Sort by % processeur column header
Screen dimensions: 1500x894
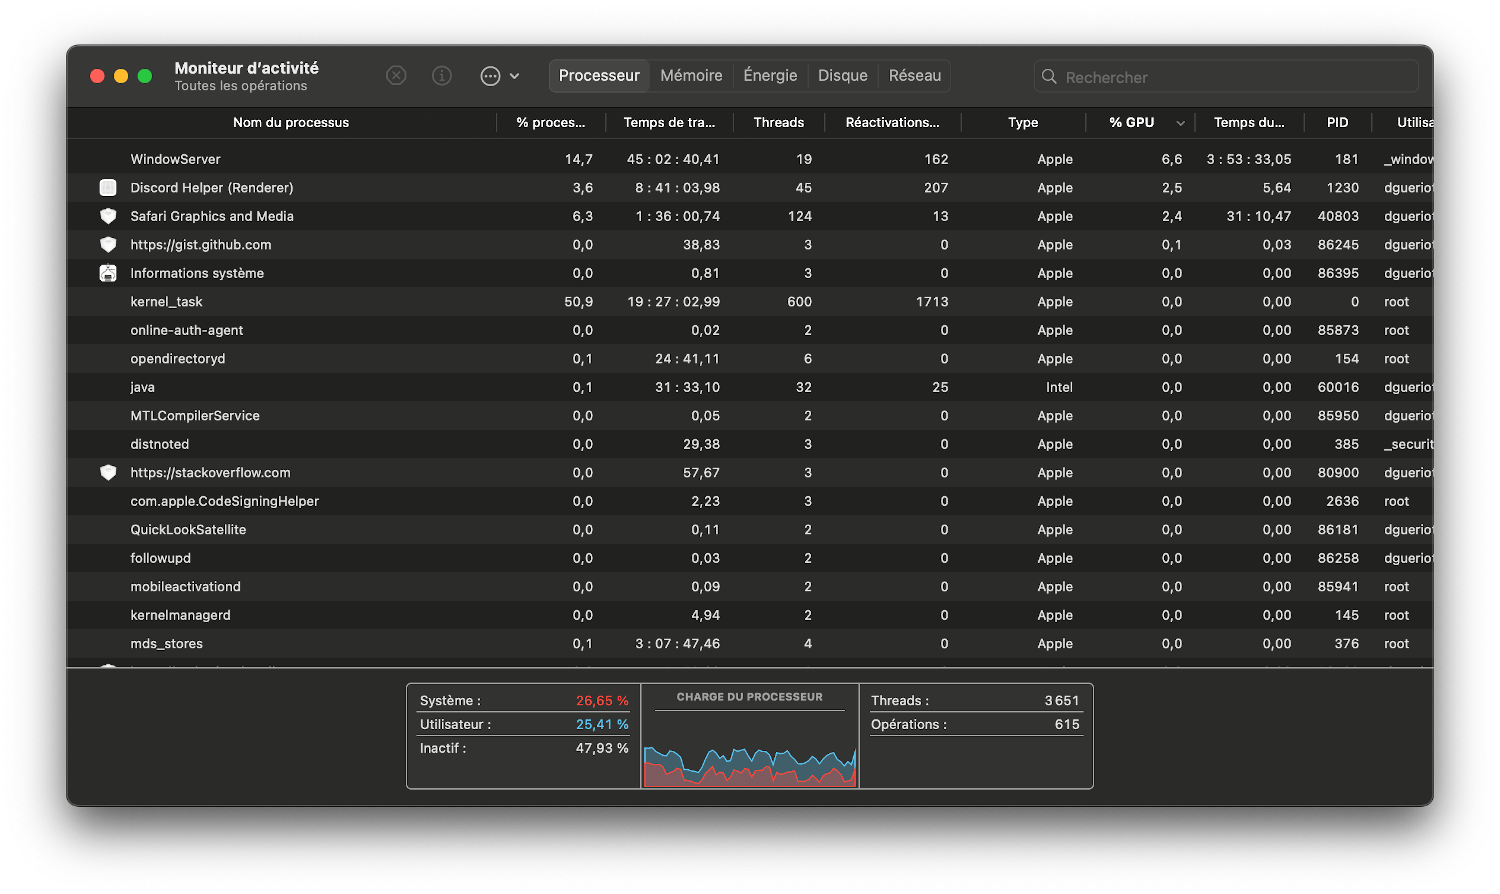pyautogui.click(x=551, y=123)
